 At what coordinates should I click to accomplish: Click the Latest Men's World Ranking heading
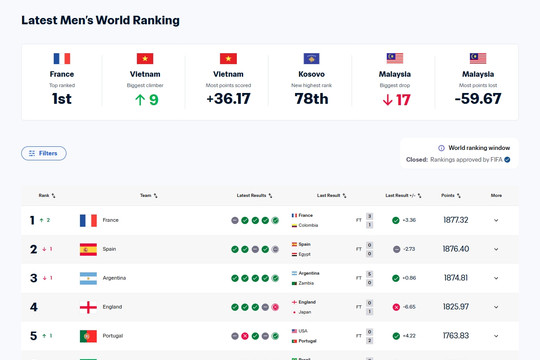pyautogui.click(x=100, y=20)
